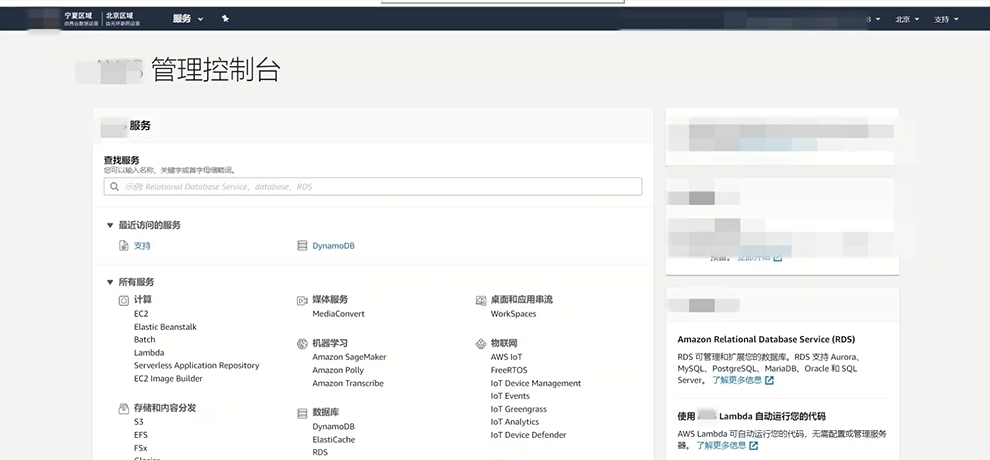This screenshot has width=990, height=460.
Task: Open the Amazon SageMaker service link
Action: pos(349,357)
